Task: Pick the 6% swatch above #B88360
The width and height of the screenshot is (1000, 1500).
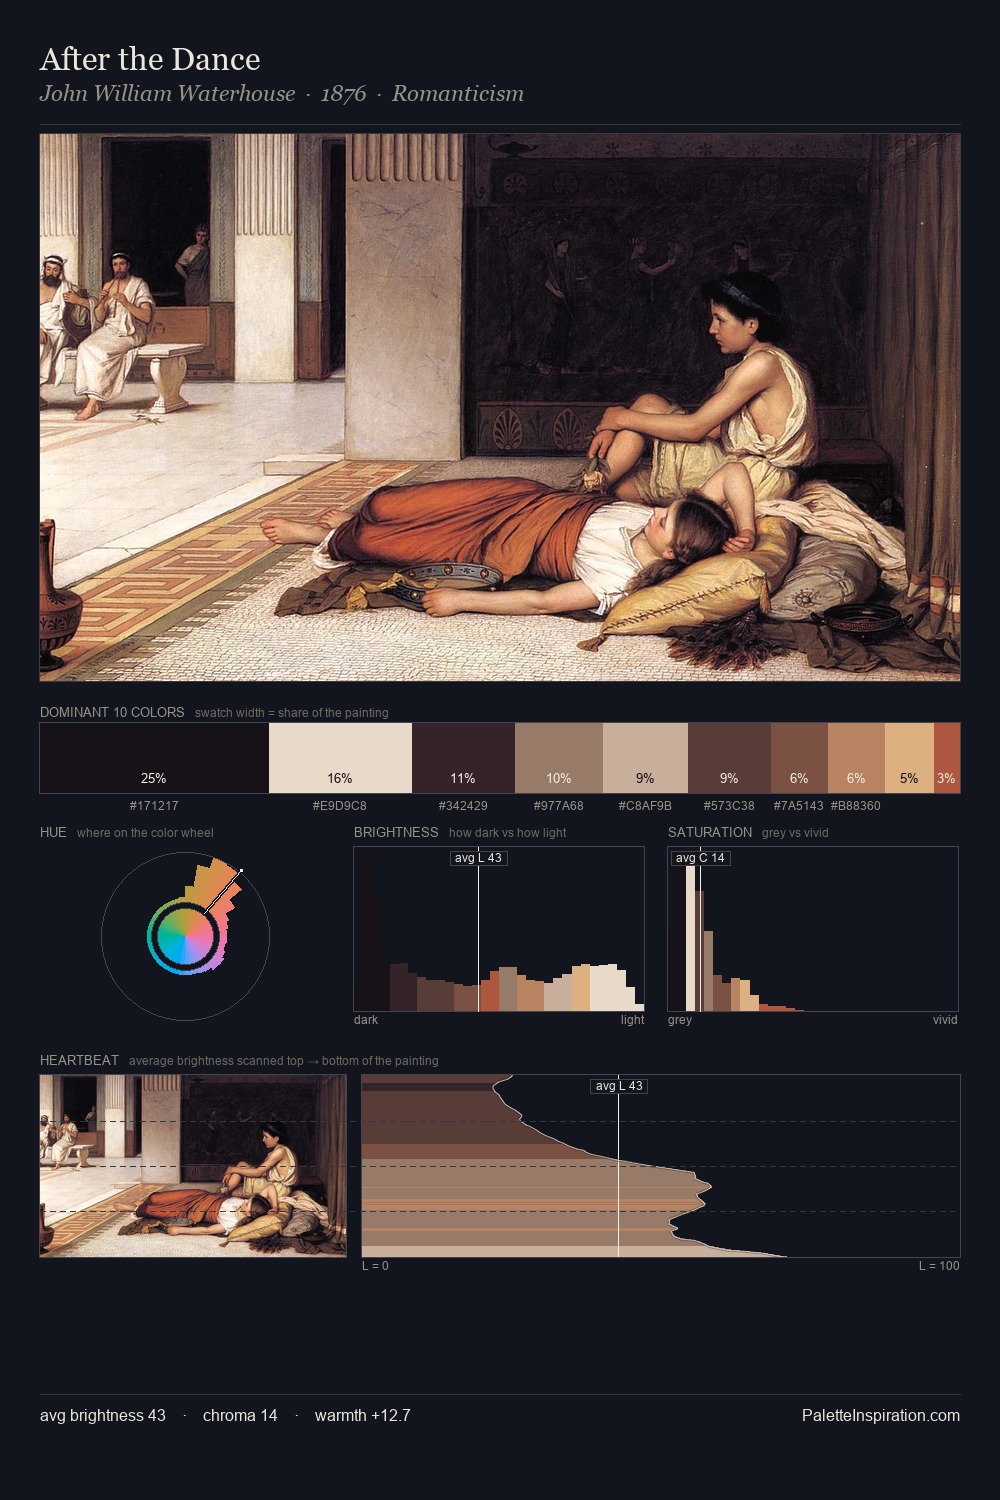Action: click(856, 758)
